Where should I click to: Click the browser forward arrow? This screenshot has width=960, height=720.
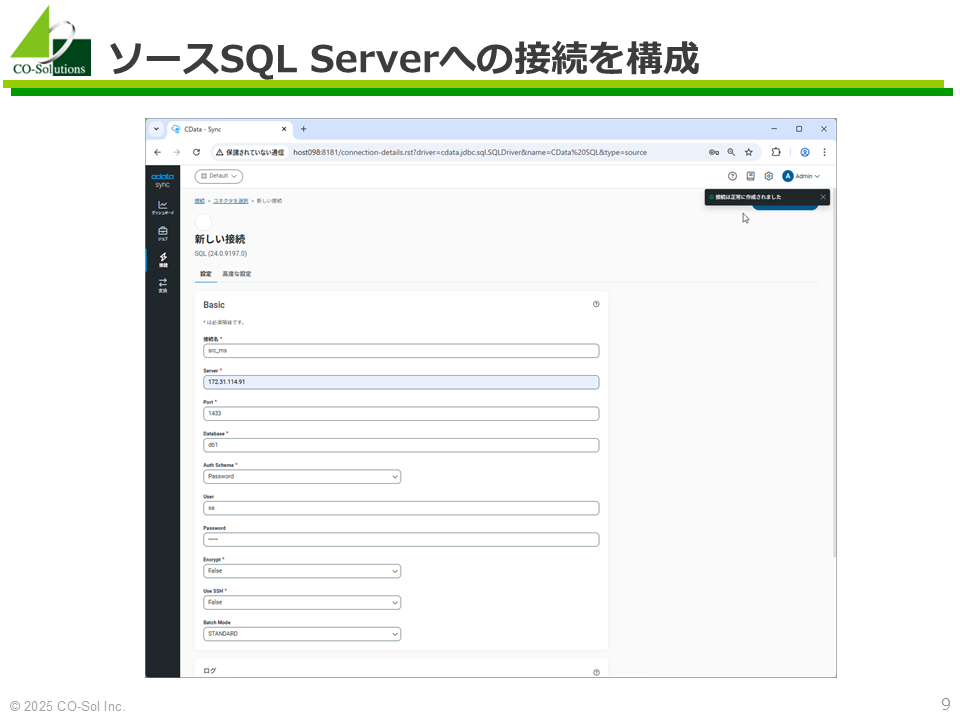[x=177, y=152]
